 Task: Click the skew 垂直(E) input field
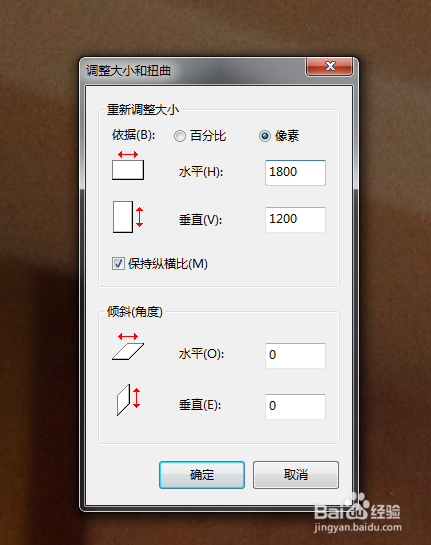295,406
